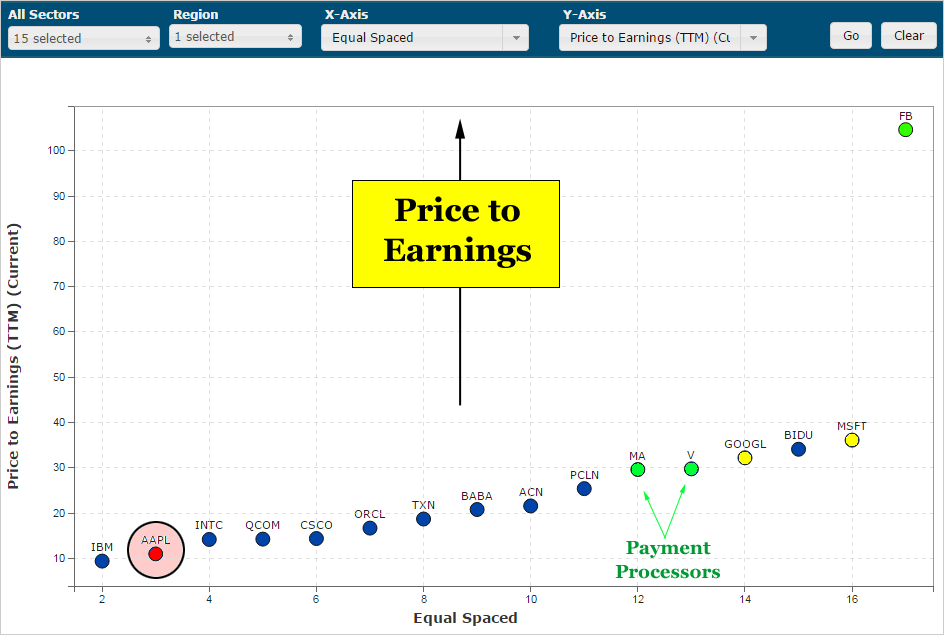Image resolution: width=944 pixels, height=635 pixels.
Task: Select the ORCL data point
Action: [x=370, y=528]
